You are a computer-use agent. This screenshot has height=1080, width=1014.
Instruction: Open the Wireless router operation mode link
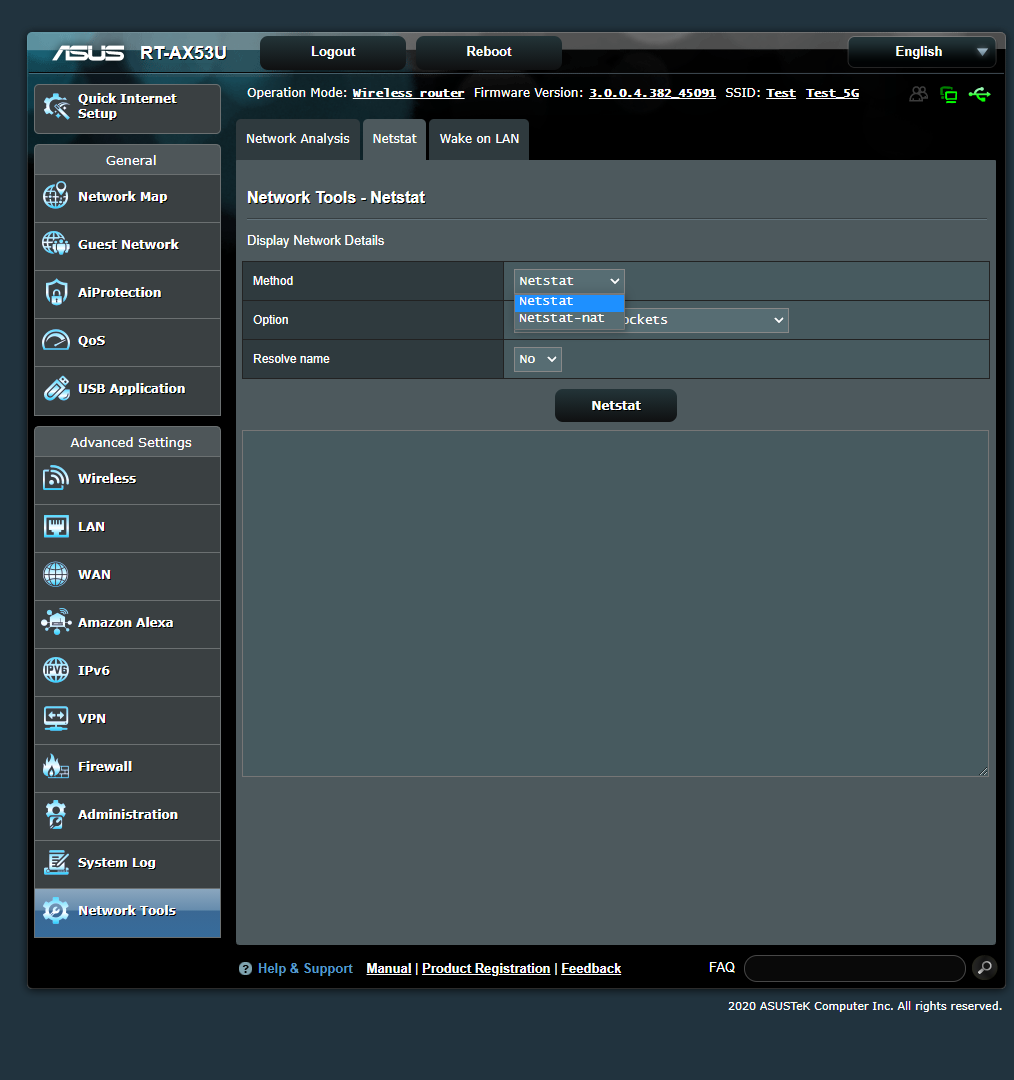point(408,93)
